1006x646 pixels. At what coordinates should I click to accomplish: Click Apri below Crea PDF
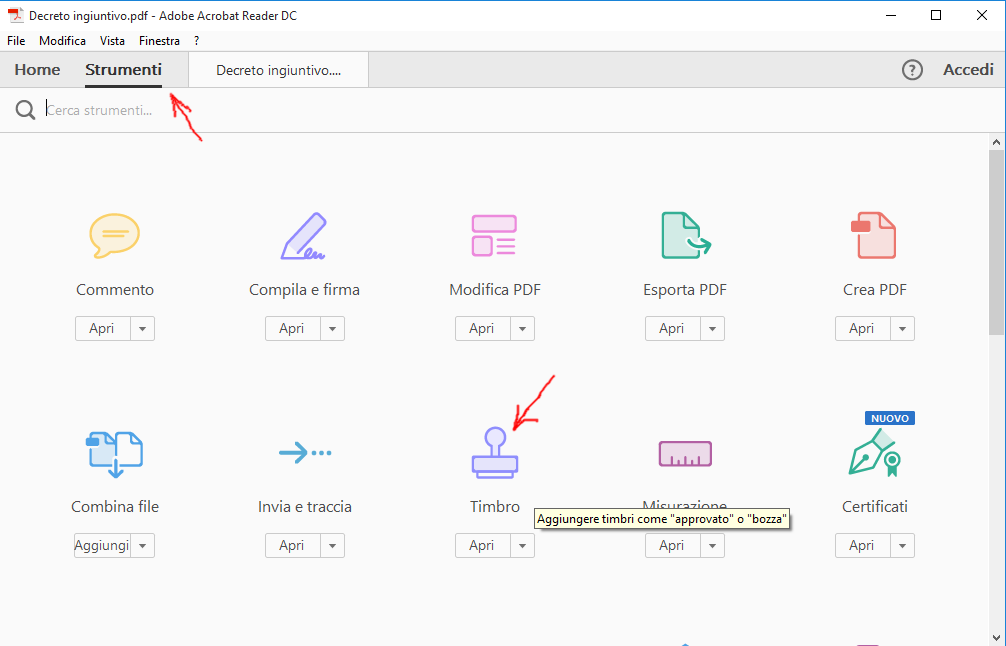pyautogui.click(x=862, y=328)
